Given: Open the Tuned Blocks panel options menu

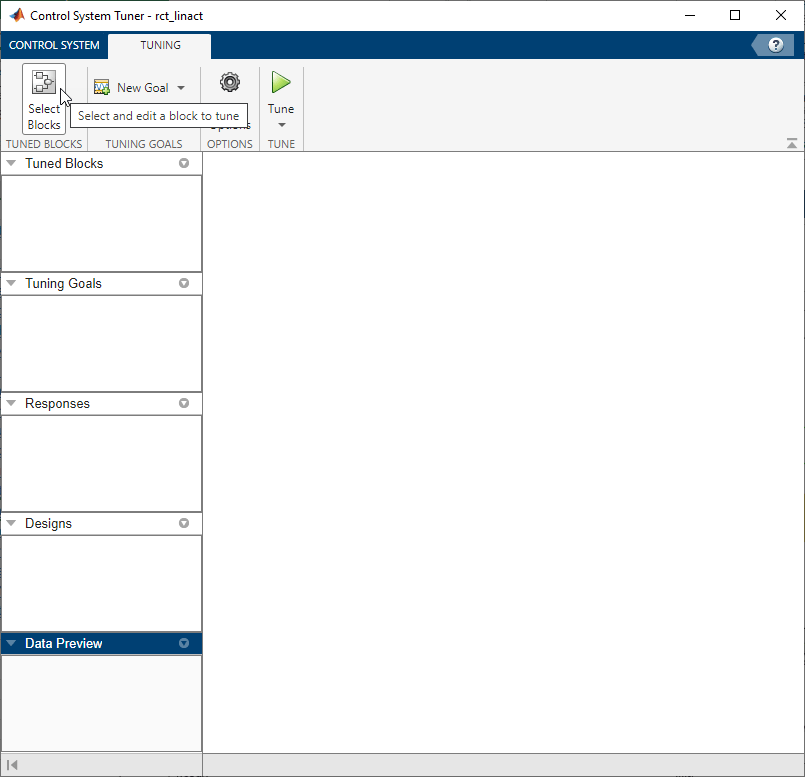Looking at the screenshot, I should 184,163.
